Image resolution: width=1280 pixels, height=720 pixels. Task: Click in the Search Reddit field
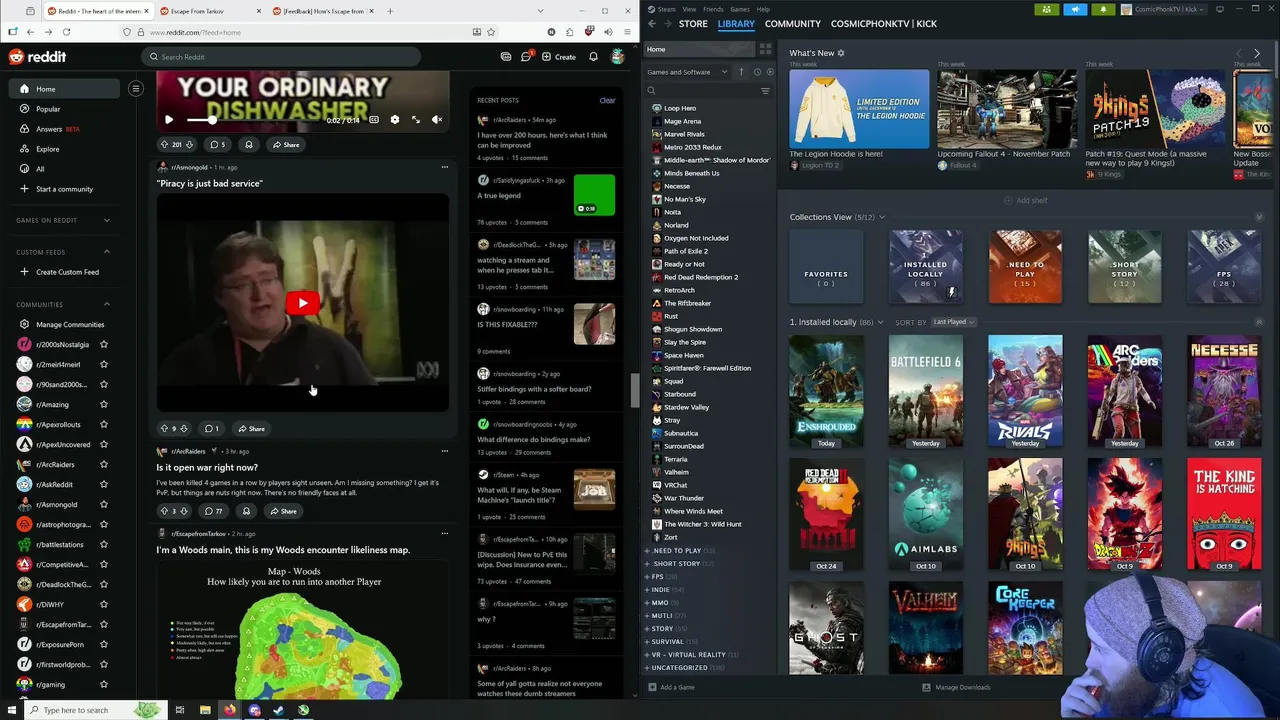pyautogui.click(x=280, y=57)
